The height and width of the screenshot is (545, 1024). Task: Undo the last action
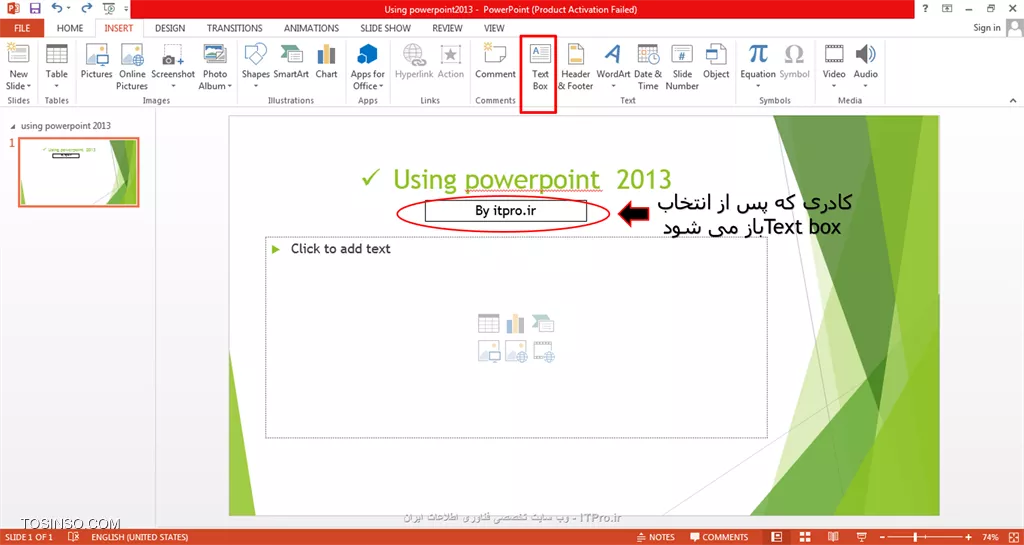click(x=57, y=8)
